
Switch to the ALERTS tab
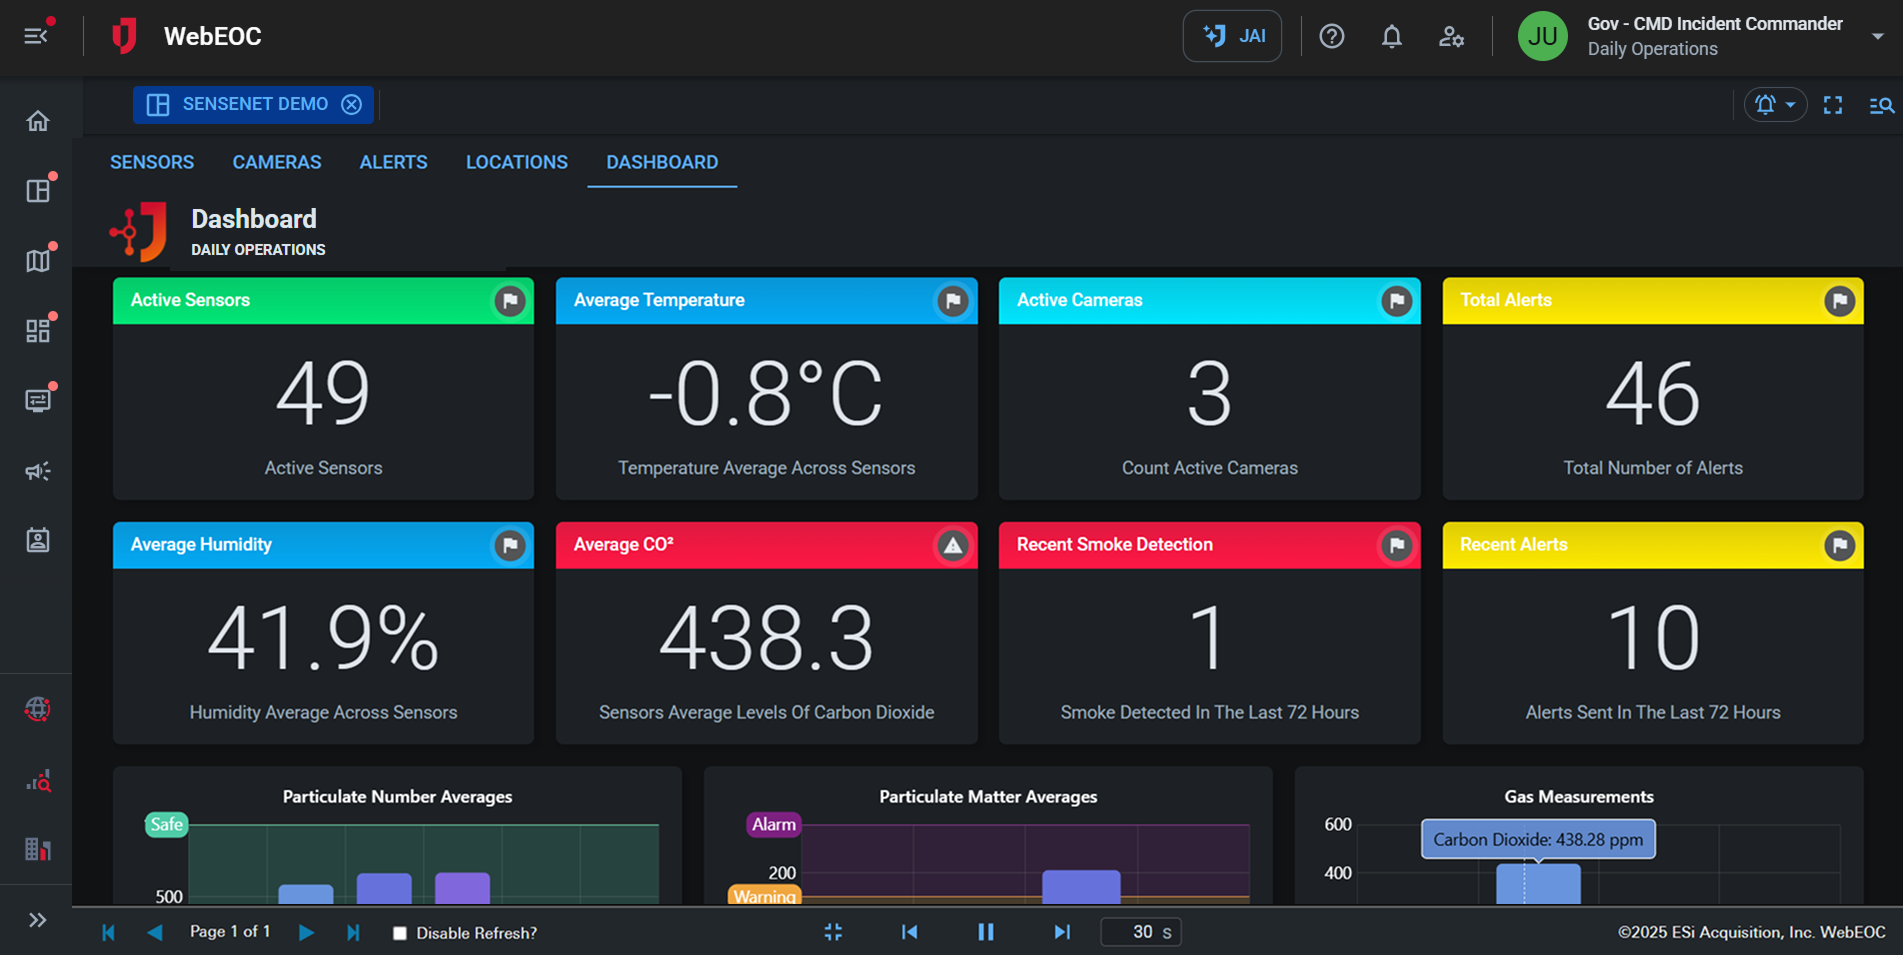pos(393,162)
